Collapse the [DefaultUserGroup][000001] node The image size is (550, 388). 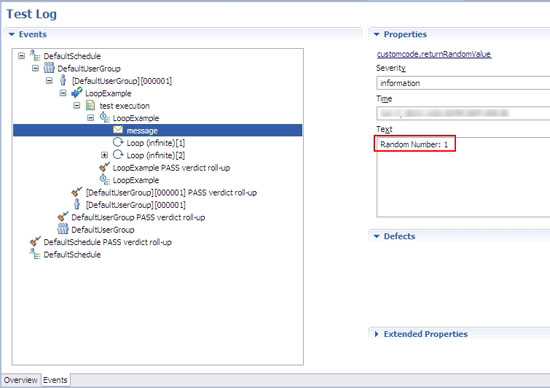coord(49,81)
